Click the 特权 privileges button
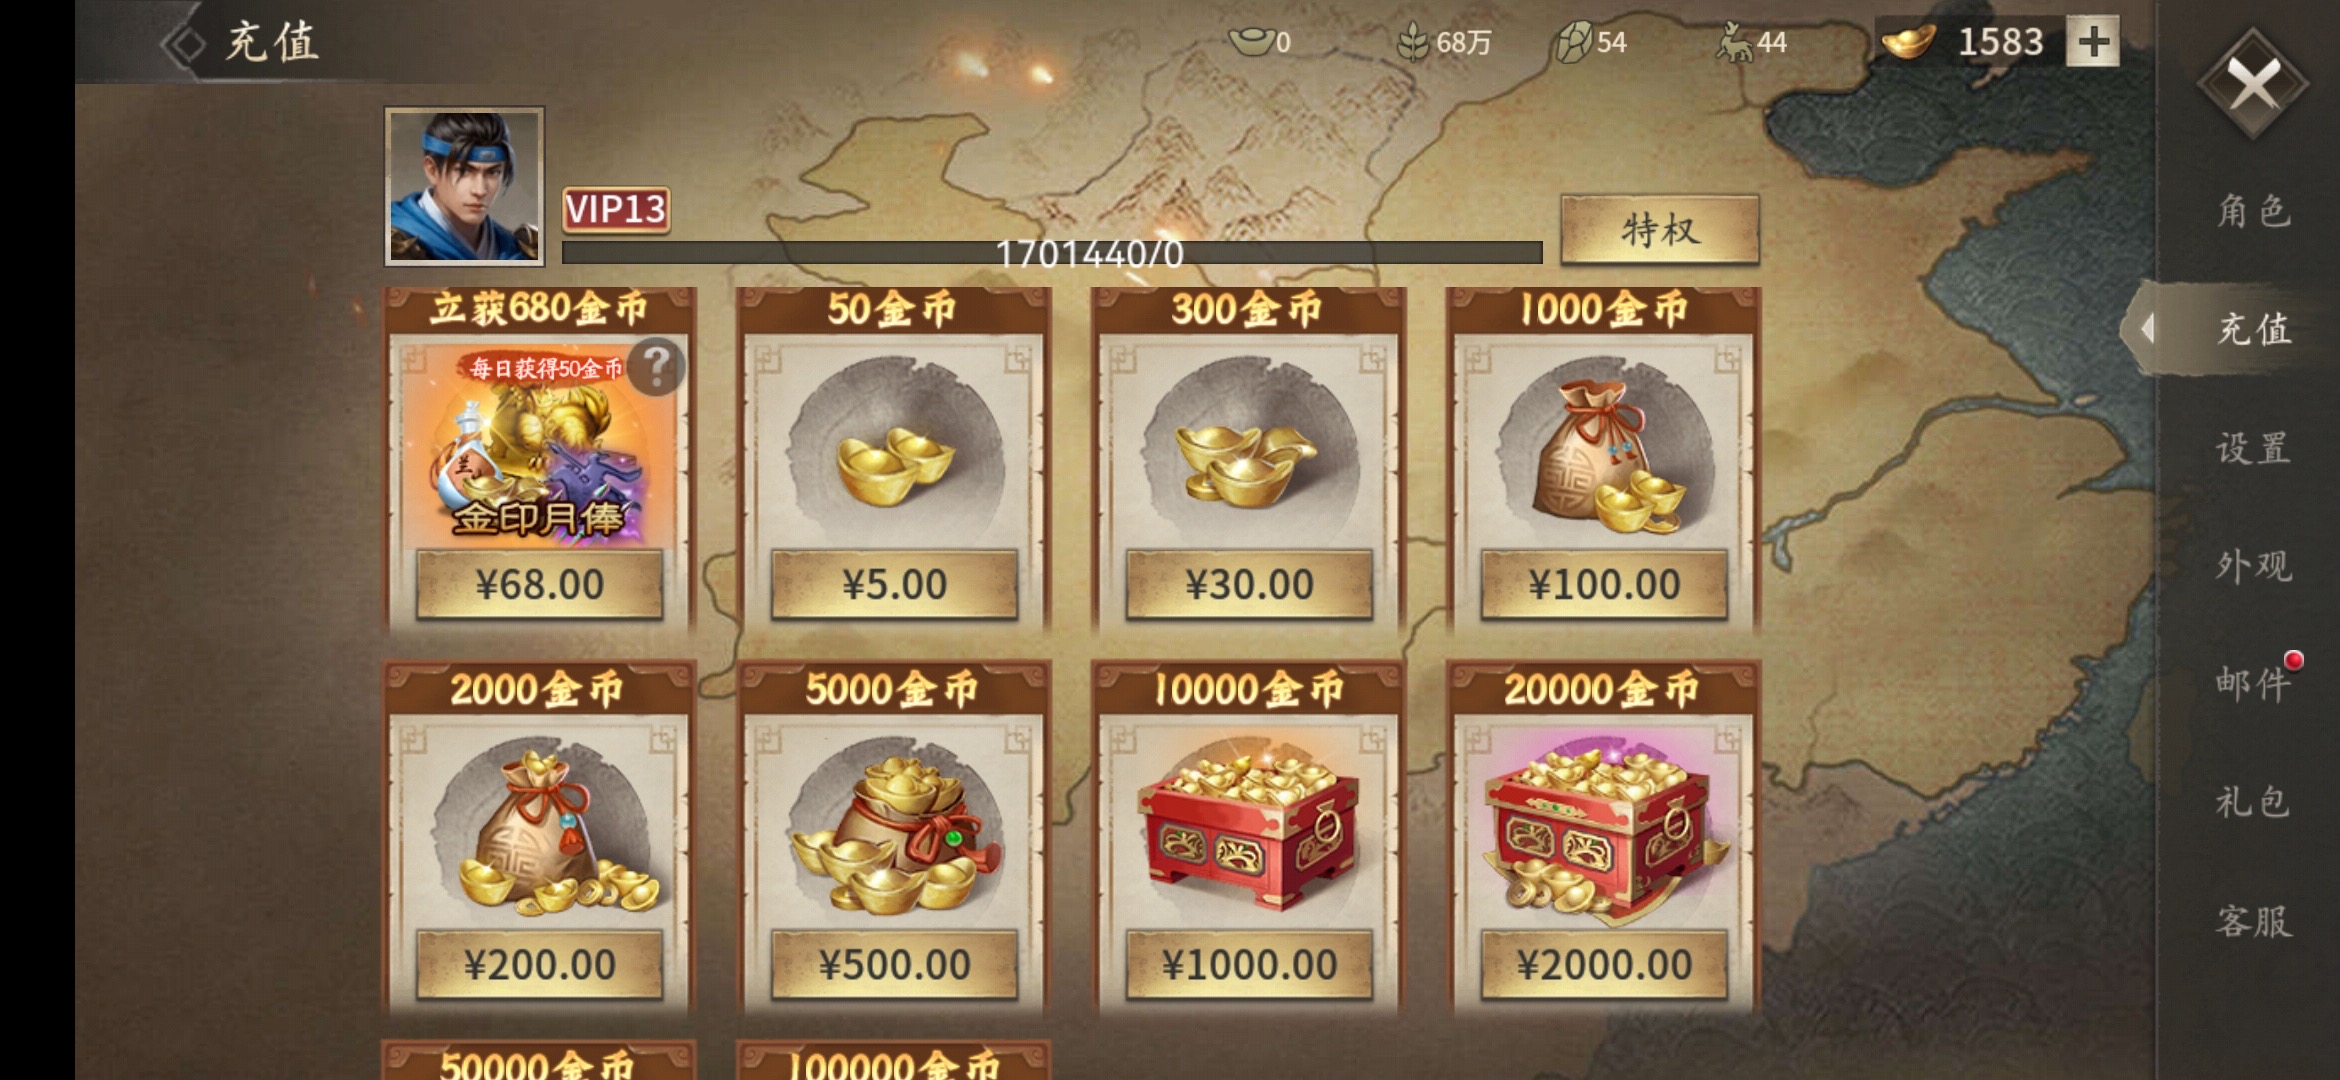Image resolution: width=2340 pixels, height=1080 pixels. pyautogui.click(x=1660, y=230)
